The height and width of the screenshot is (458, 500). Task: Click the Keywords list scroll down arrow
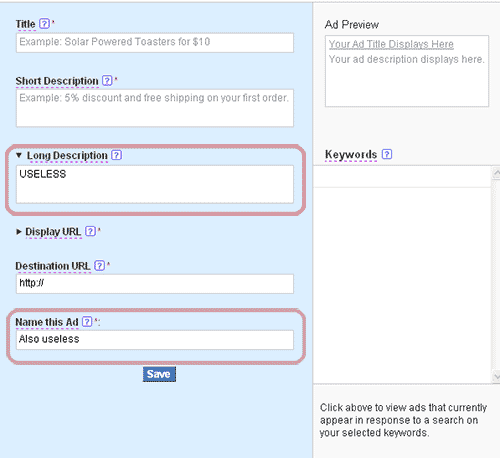click(496, 377)
